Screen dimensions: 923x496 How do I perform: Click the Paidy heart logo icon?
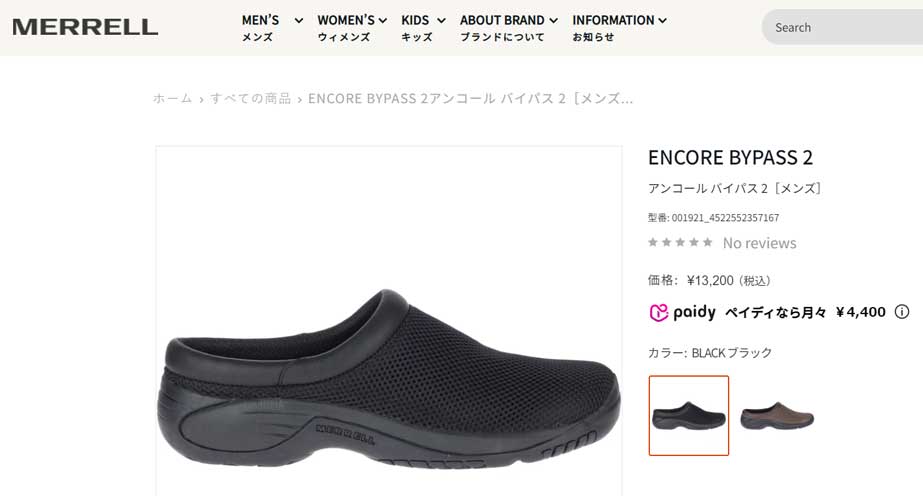click(x=658, y=312)
